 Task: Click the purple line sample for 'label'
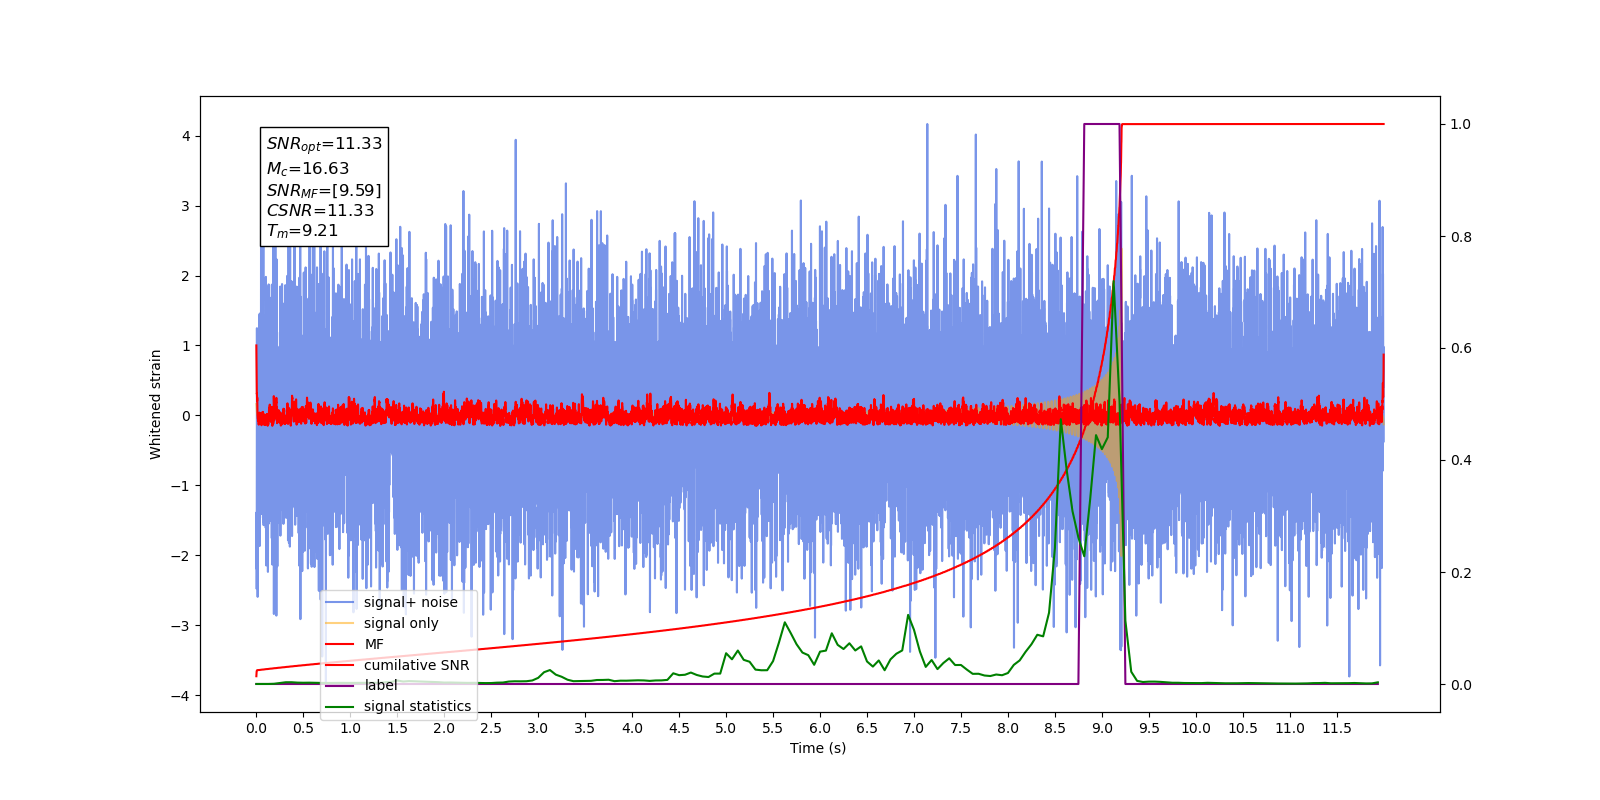(x=340, y=685)
